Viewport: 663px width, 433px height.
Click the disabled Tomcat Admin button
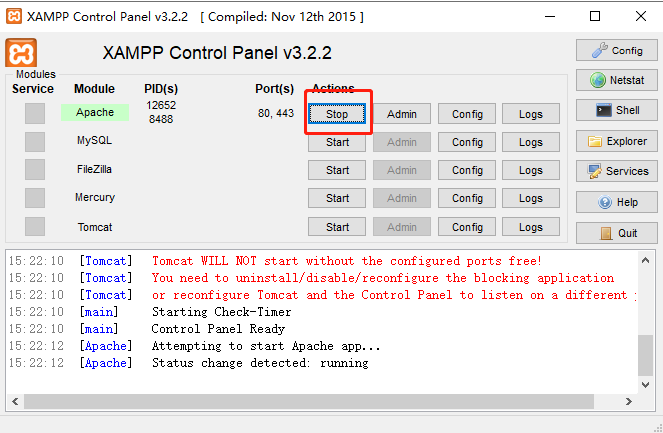[x=402, y=227]
